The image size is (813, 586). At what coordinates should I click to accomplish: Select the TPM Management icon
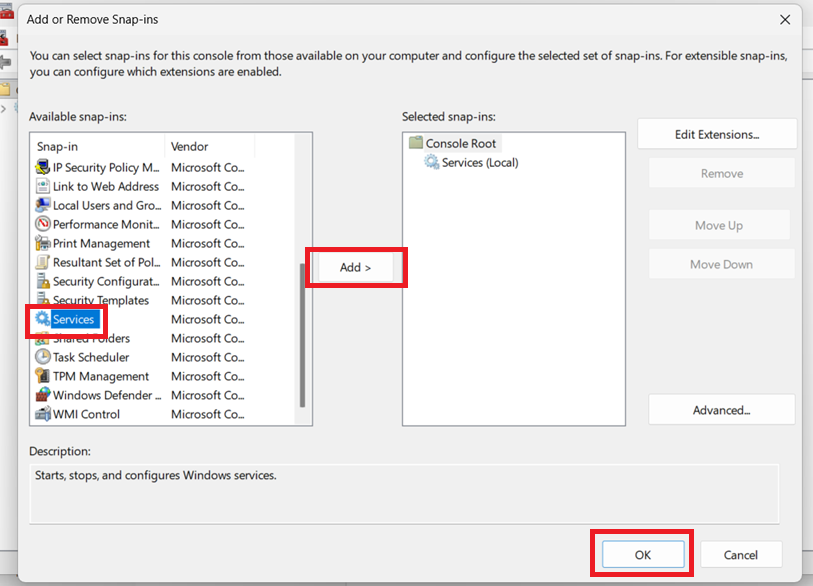[43, 377]
